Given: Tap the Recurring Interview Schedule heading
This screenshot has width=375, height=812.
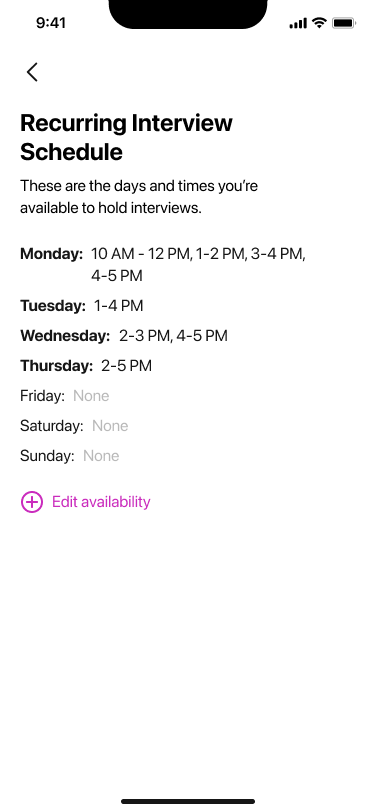Looking at the screenshot, I should pos(126,138).
